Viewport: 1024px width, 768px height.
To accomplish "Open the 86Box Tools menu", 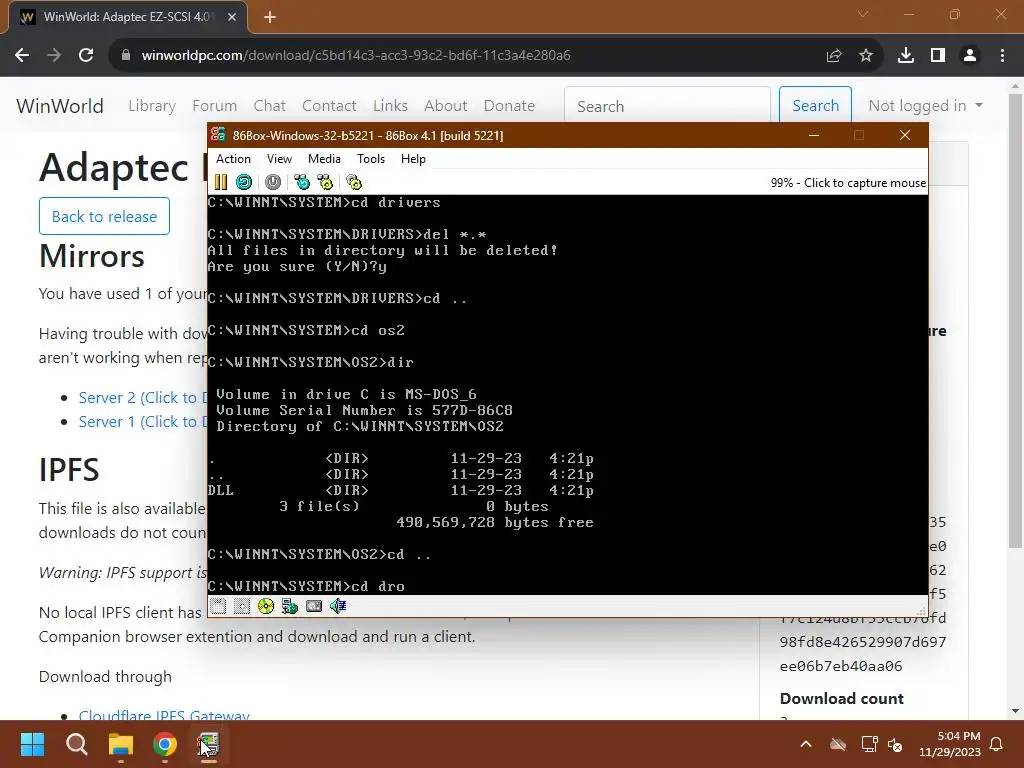I will tap(371, 159).
